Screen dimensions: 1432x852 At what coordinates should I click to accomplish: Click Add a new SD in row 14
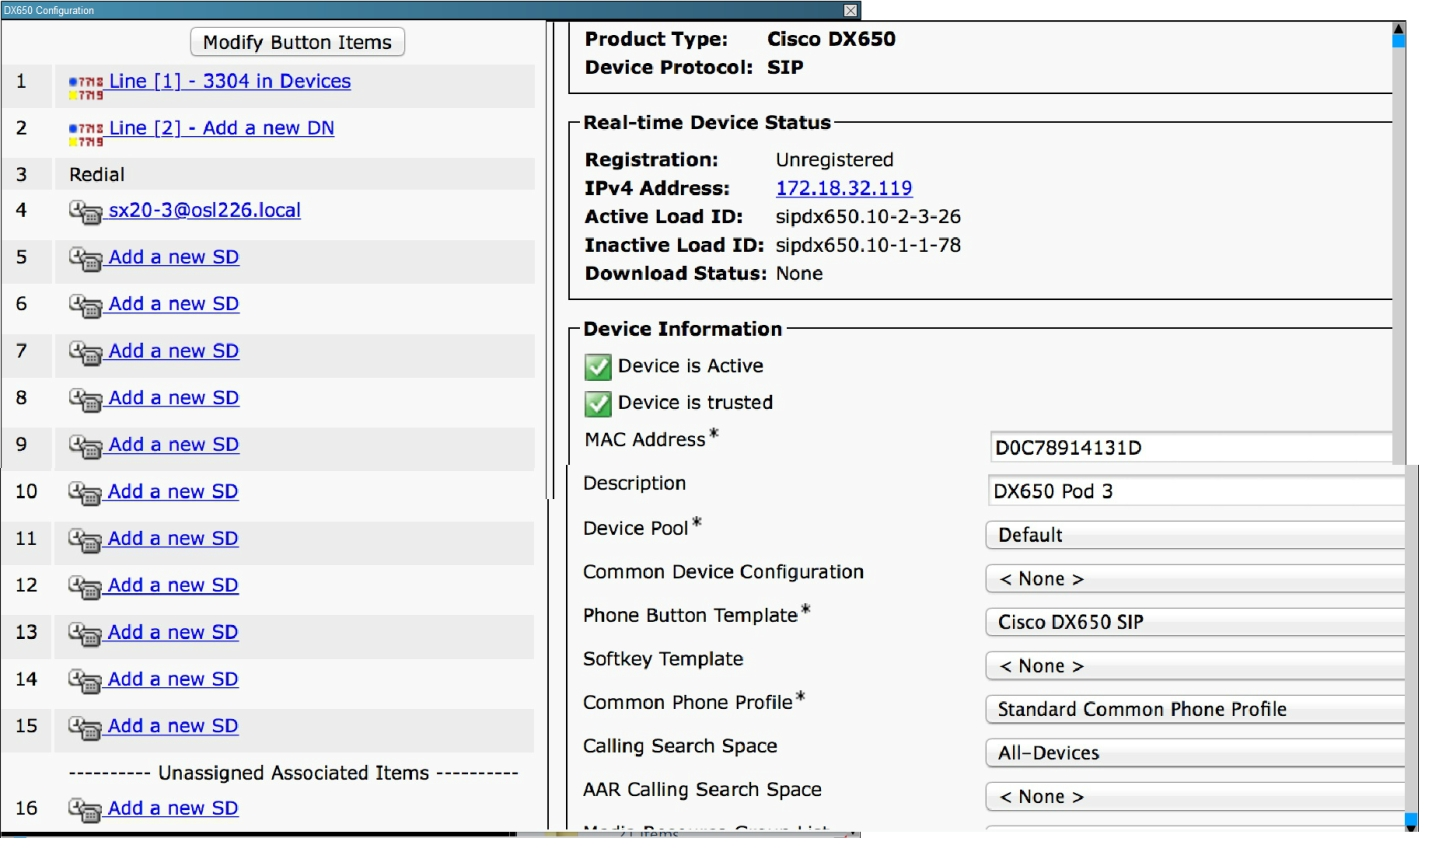[x=173, y=680]
